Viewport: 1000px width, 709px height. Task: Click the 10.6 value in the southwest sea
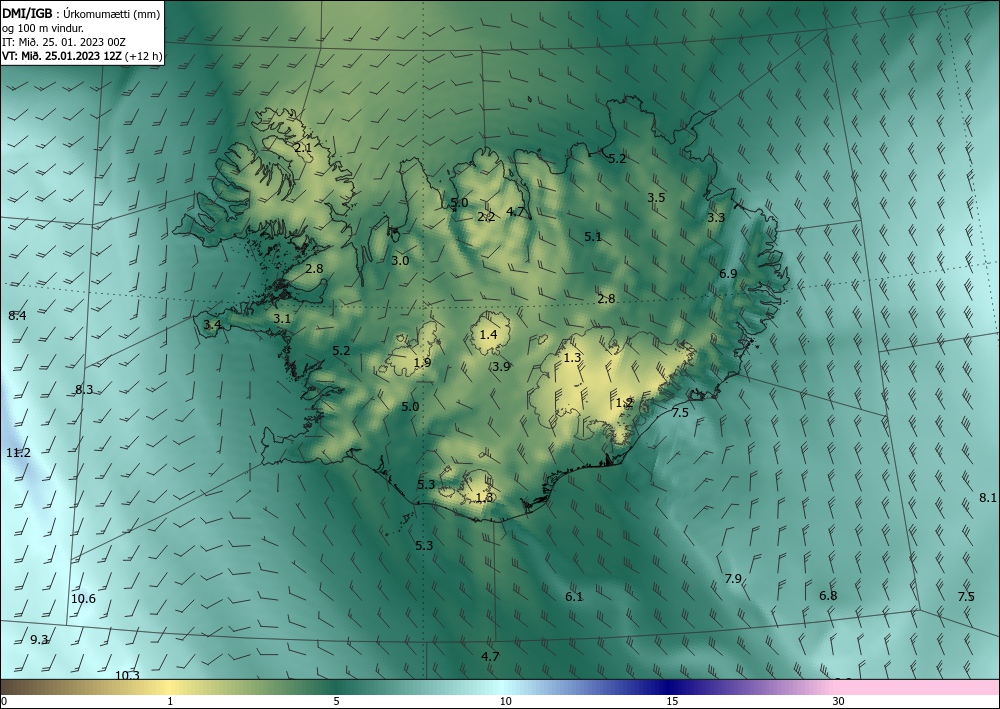click(x=84, y=599)
